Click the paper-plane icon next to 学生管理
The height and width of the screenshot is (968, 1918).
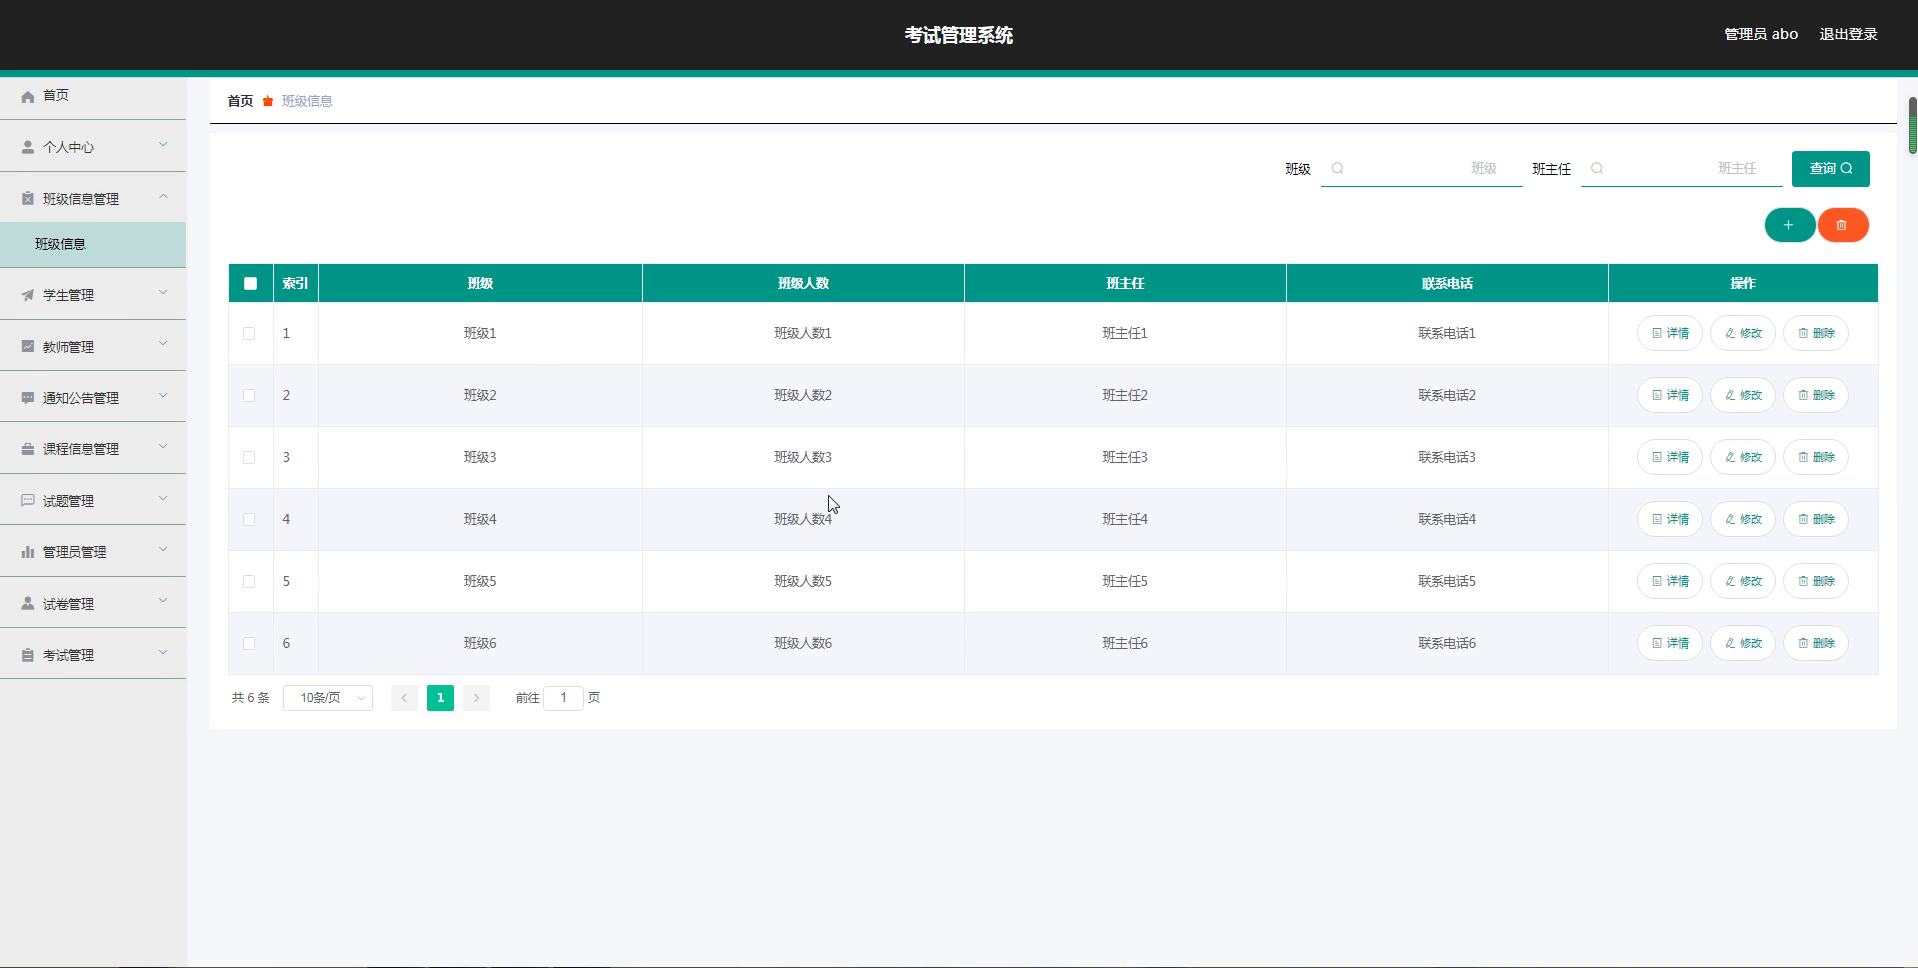(28, 295)
